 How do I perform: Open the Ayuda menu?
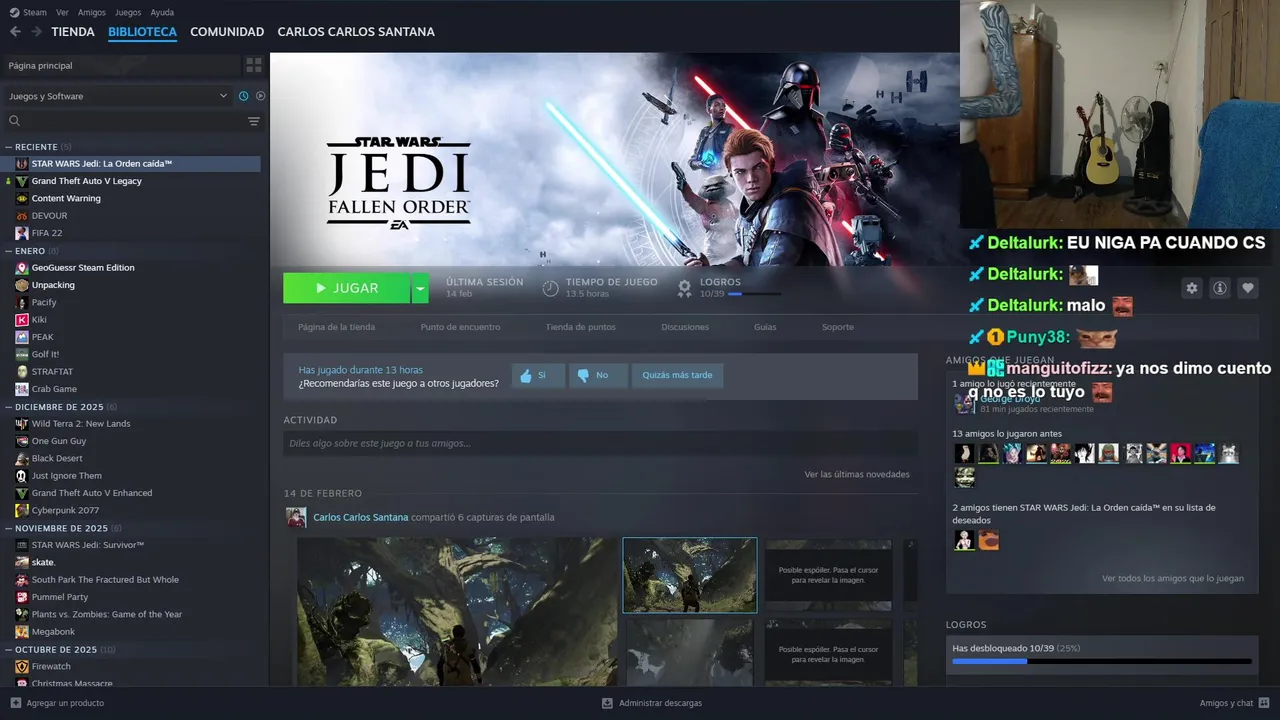162,12
